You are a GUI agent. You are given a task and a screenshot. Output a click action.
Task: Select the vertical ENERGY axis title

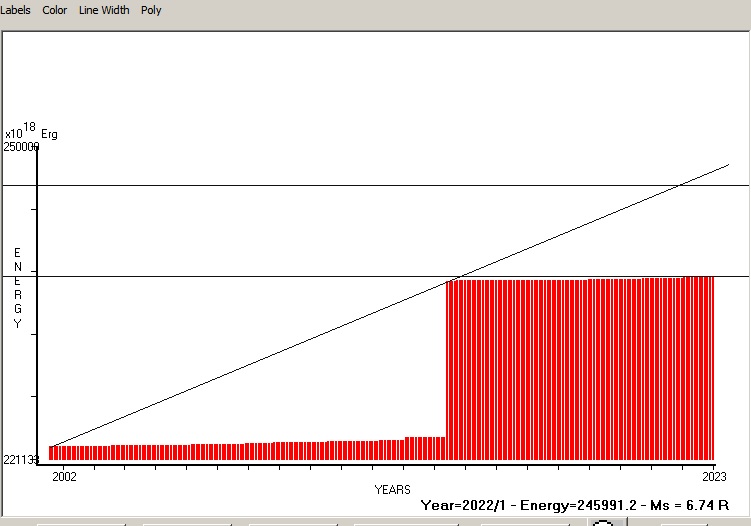17,288
